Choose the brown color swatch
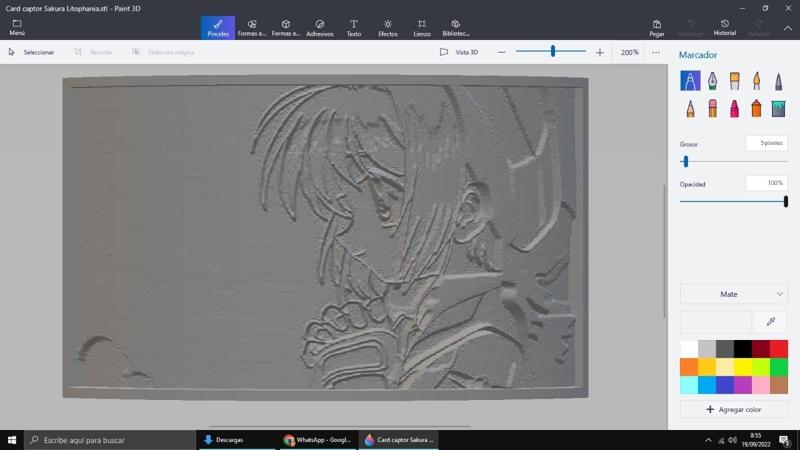Screen dimensions: 800x450 (779, 385)
